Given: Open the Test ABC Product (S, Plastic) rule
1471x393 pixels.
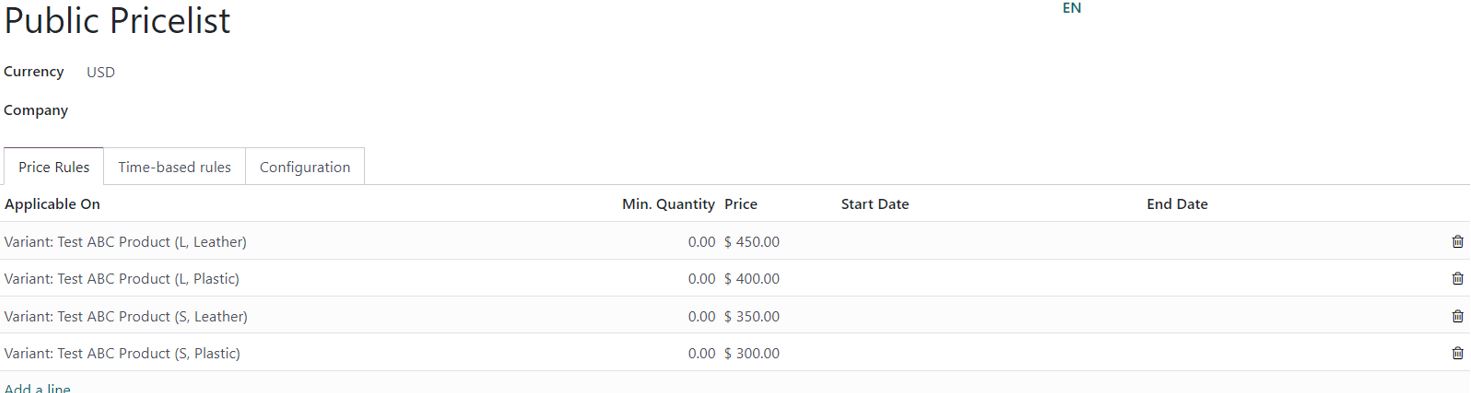Looking at the screenshot, I should pos(122,353).
